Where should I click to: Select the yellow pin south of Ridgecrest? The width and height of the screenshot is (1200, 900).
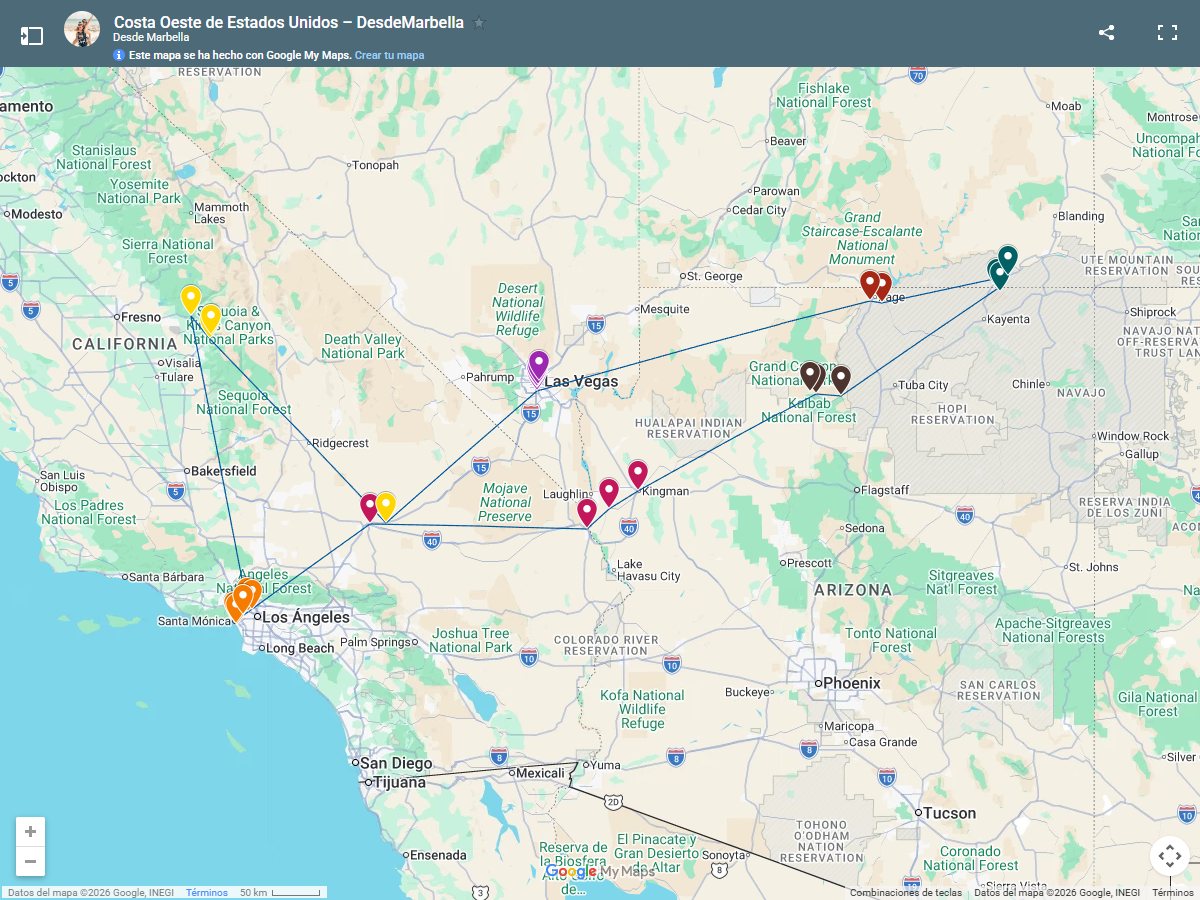(385, 506)
